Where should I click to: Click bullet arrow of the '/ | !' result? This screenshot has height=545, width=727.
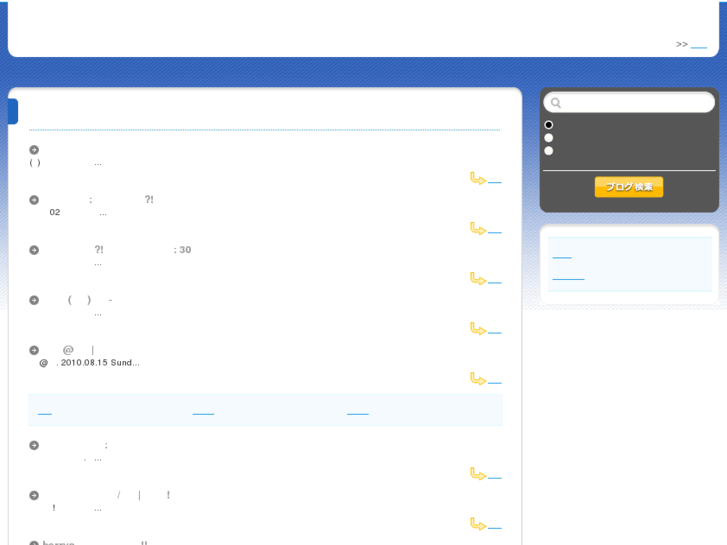pos(34,495)
